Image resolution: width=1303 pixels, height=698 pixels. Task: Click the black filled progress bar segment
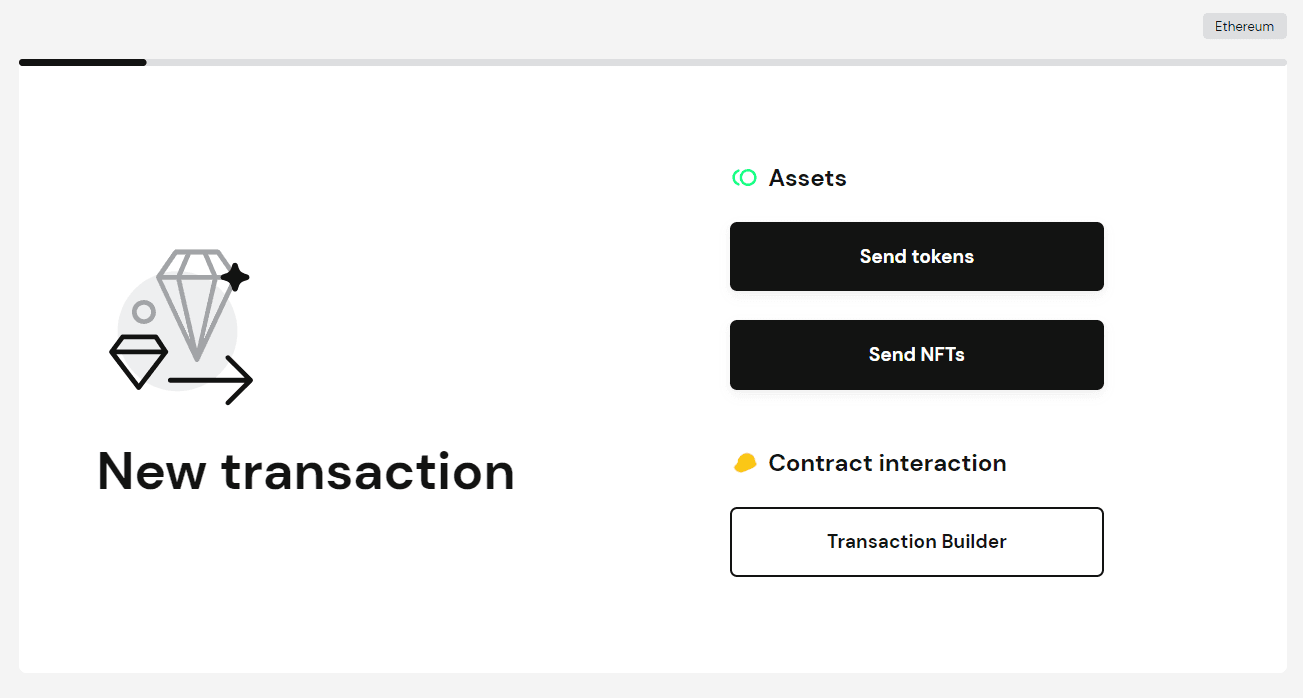click(82, 62)
